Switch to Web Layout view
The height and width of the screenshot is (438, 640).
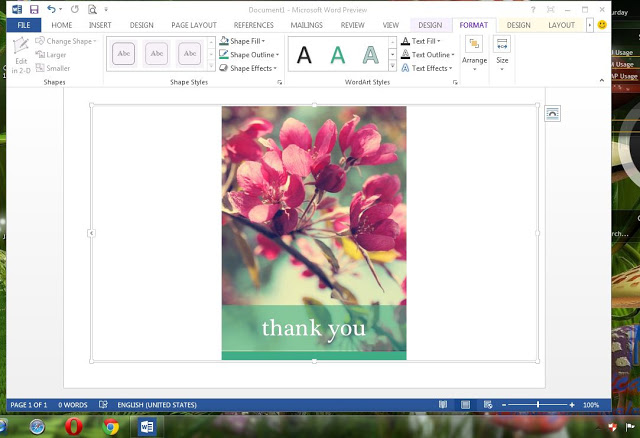487,405
